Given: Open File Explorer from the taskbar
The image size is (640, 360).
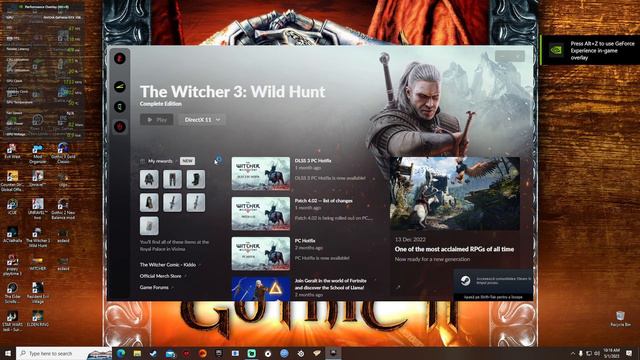Looking at the screenshot, I should 137,353.
